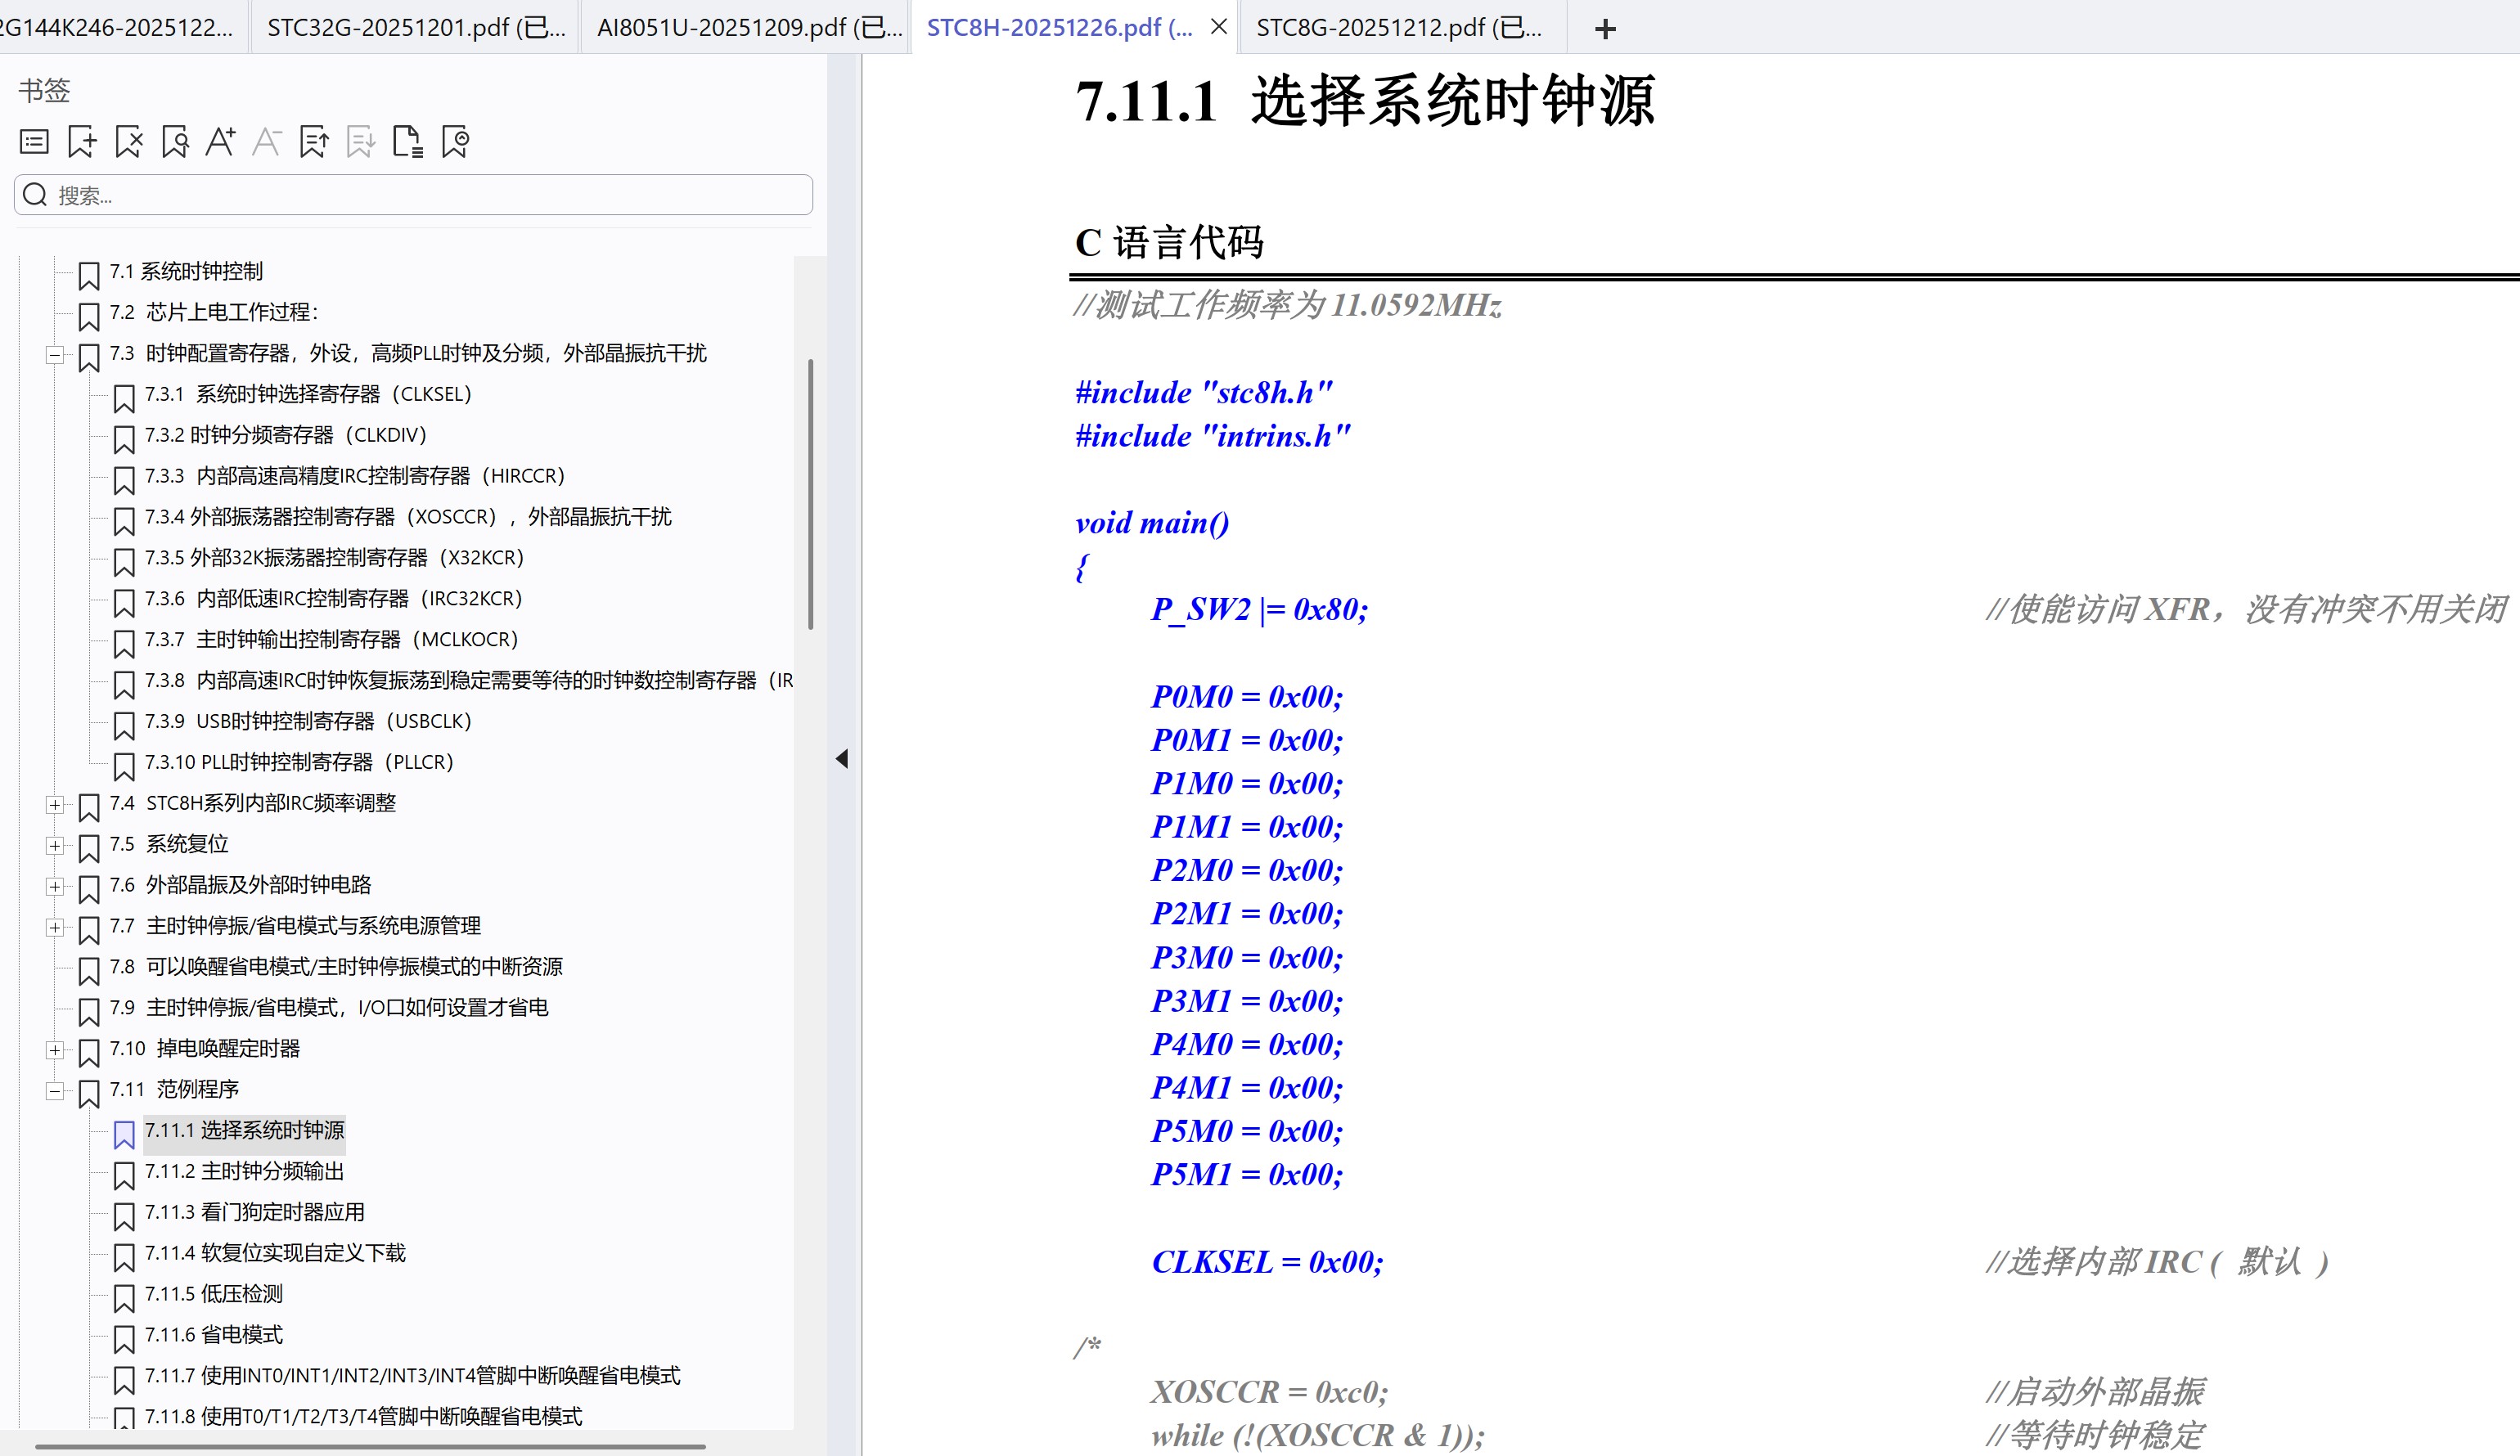
Task: Click bookmark panel vertical scrollbar thumb
Action: pos(811,494)
